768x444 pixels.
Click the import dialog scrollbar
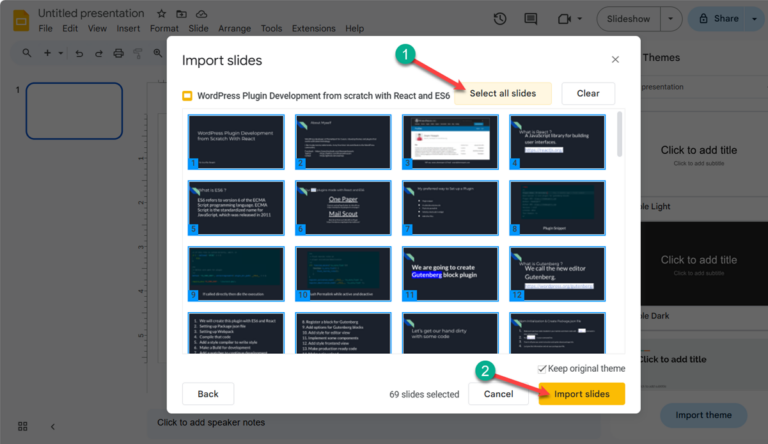click(x=620, y=134)
